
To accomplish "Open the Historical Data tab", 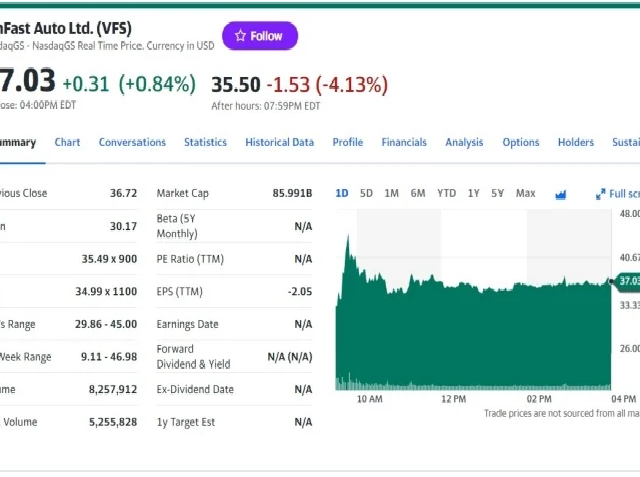I will [x=279, y=142].
